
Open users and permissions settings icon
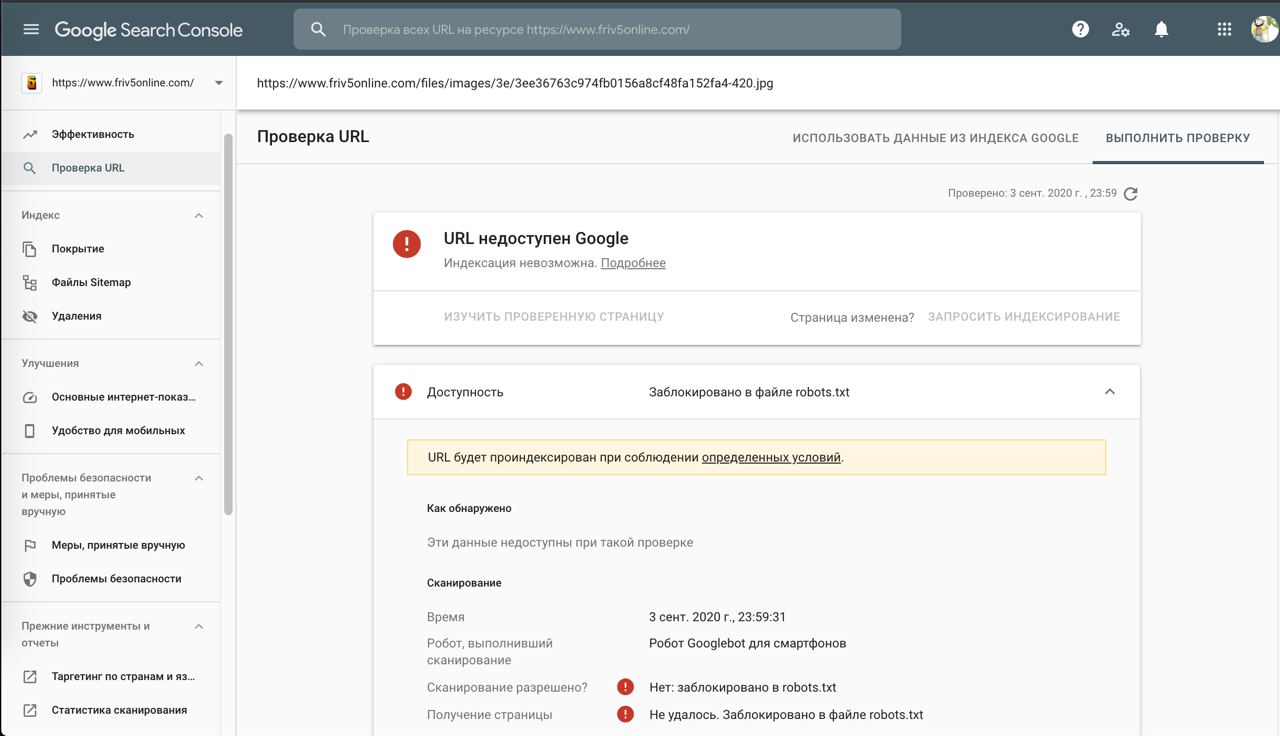[x=1121, y=29]
